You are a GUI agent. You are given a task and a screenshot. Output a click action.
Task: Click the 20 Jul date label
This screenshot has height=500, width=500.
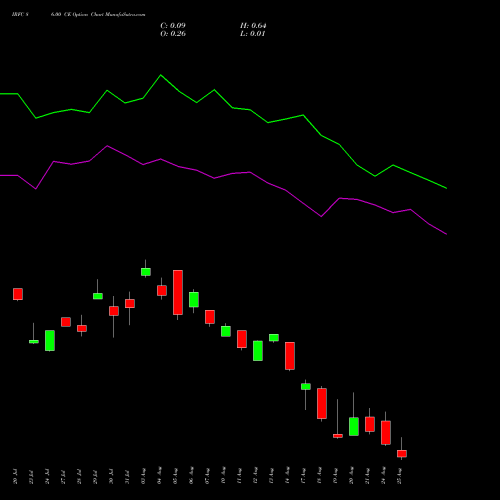pos(15,477)
